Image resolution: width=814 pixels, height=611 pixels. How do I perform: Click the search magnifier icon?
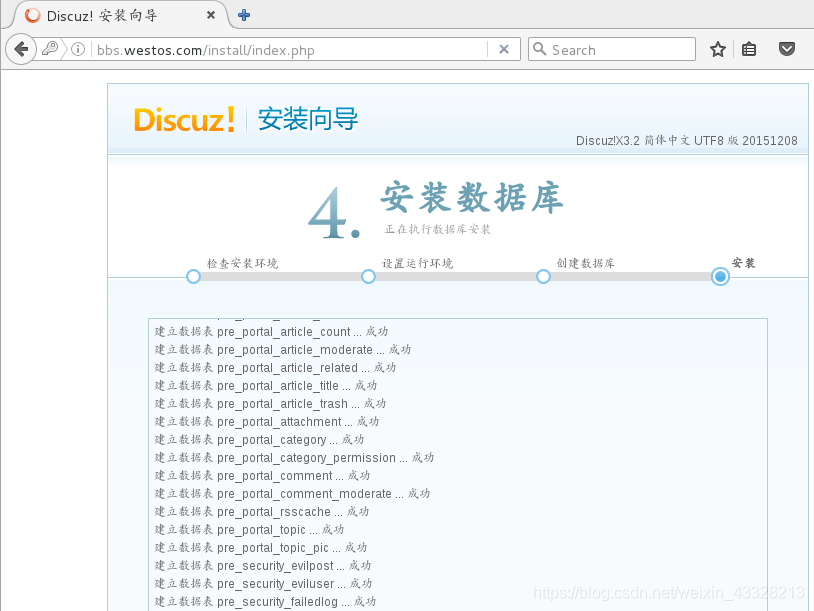pyautogui.click(x=539, y=49)
